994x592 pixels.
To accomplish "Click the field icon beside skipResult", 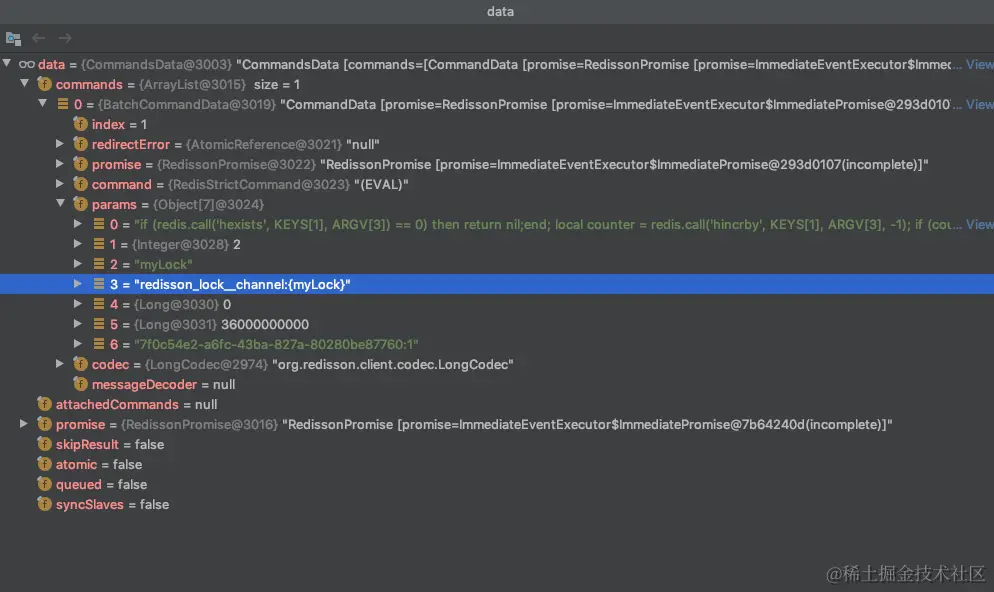I will pyautogui.click(x=44, y=444).
